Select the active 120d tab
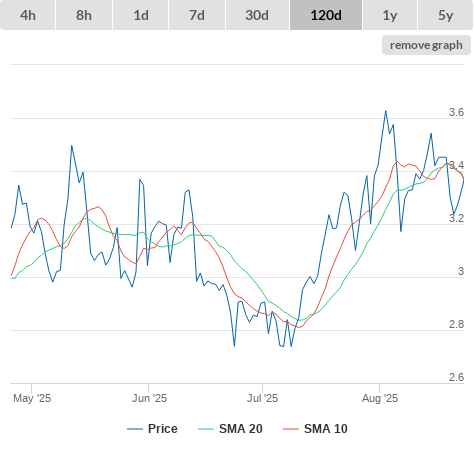Screen dimensions: 474x455 pos(326,15)
